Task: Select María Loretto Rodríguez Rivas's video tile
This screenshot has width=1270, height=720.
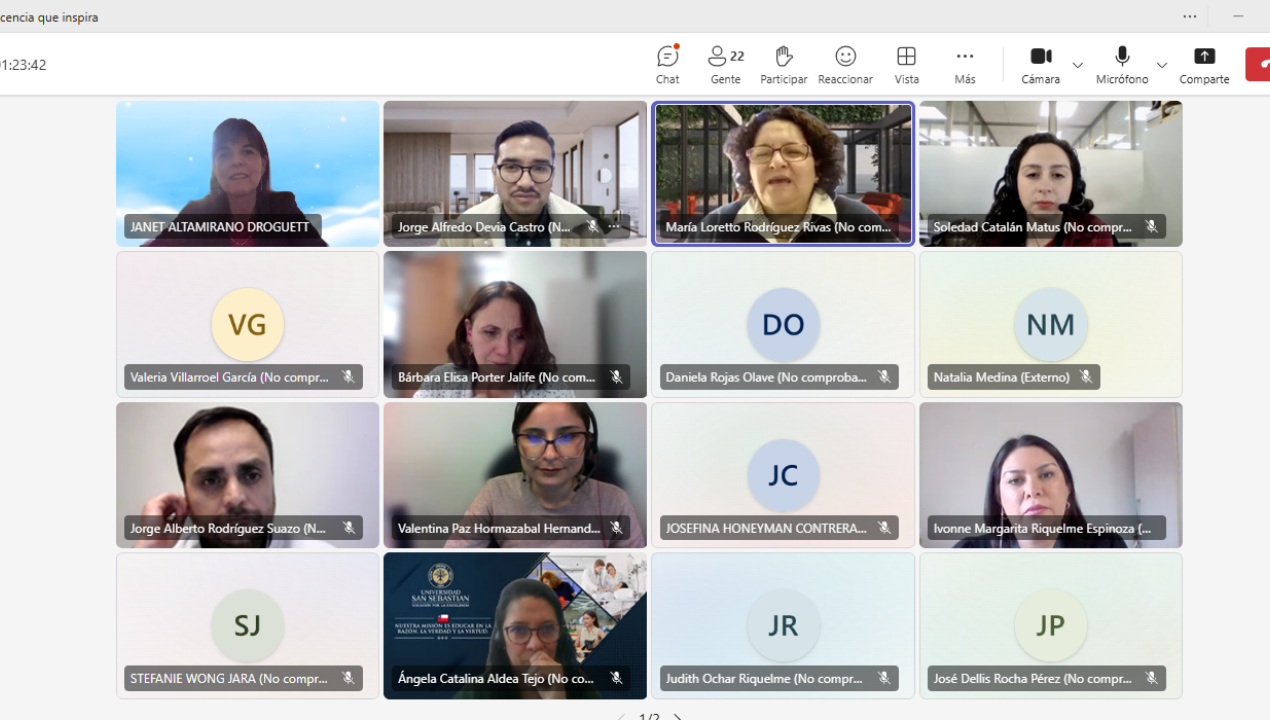Action: 782,165
